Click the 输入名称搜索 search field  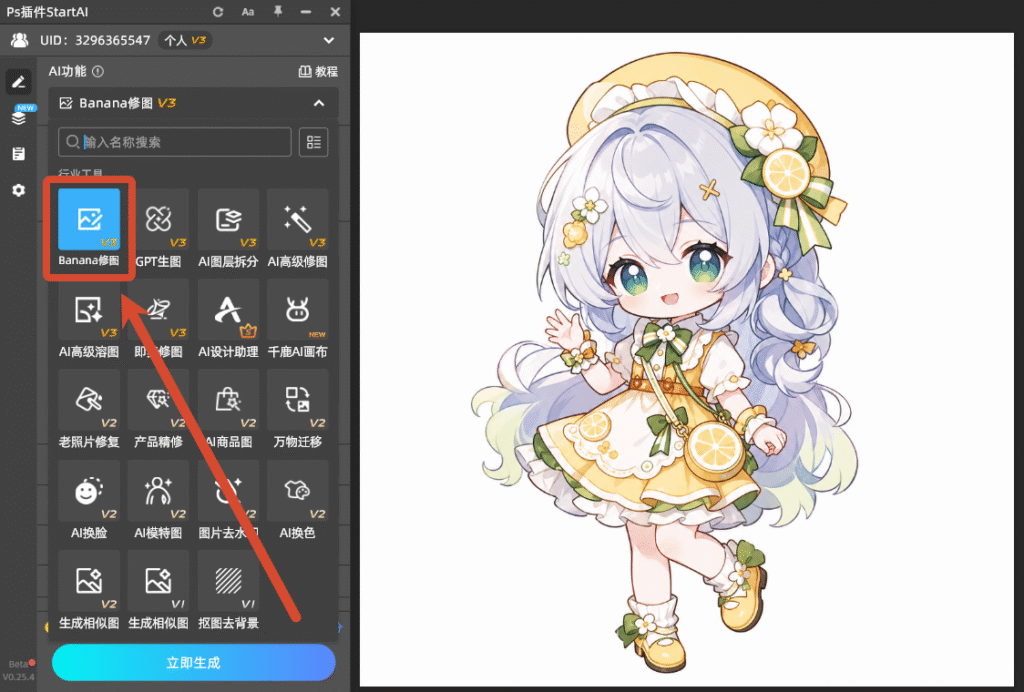click(x=174, y=142)
